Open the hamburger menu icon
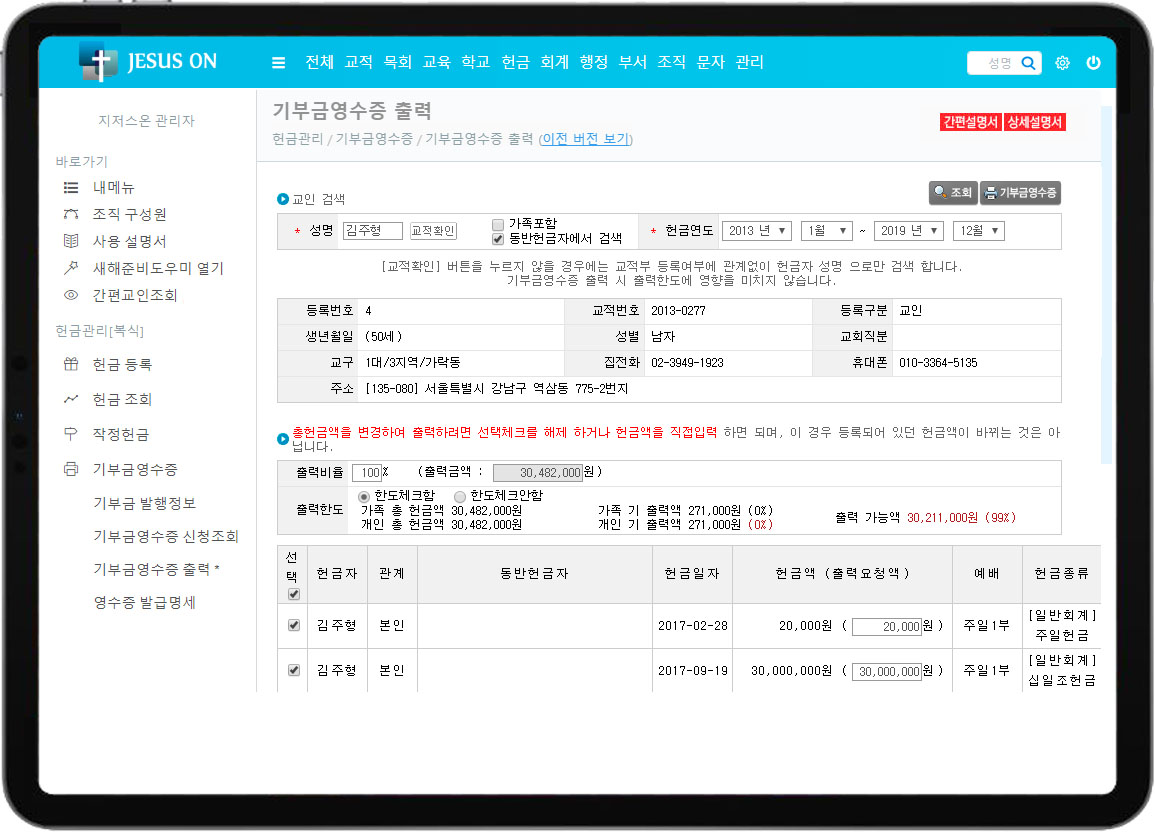 [x=279, y=63]
